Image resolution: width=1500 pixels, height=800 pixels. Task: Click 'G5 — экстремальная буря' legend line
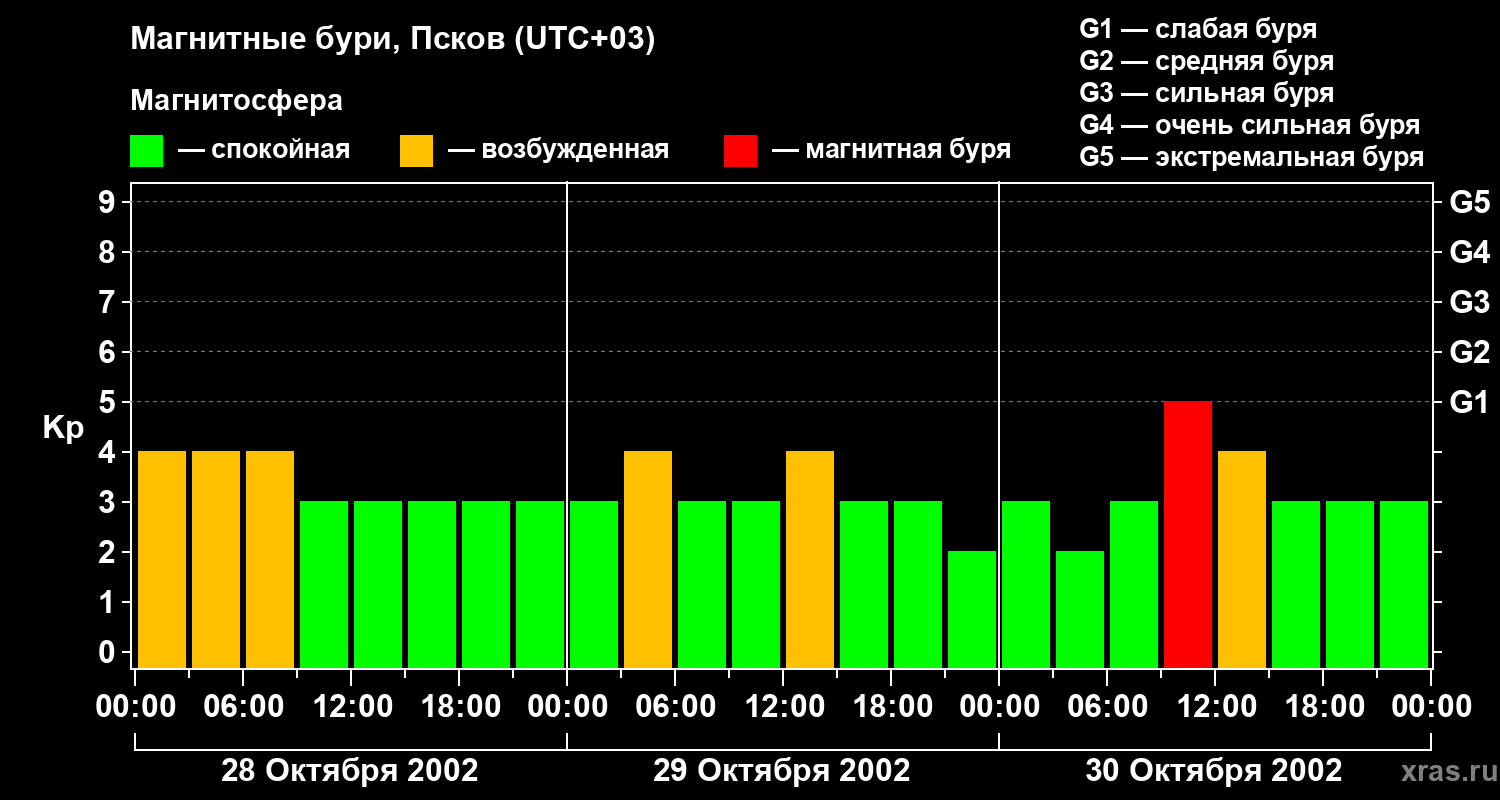(x=1251, y=157)
